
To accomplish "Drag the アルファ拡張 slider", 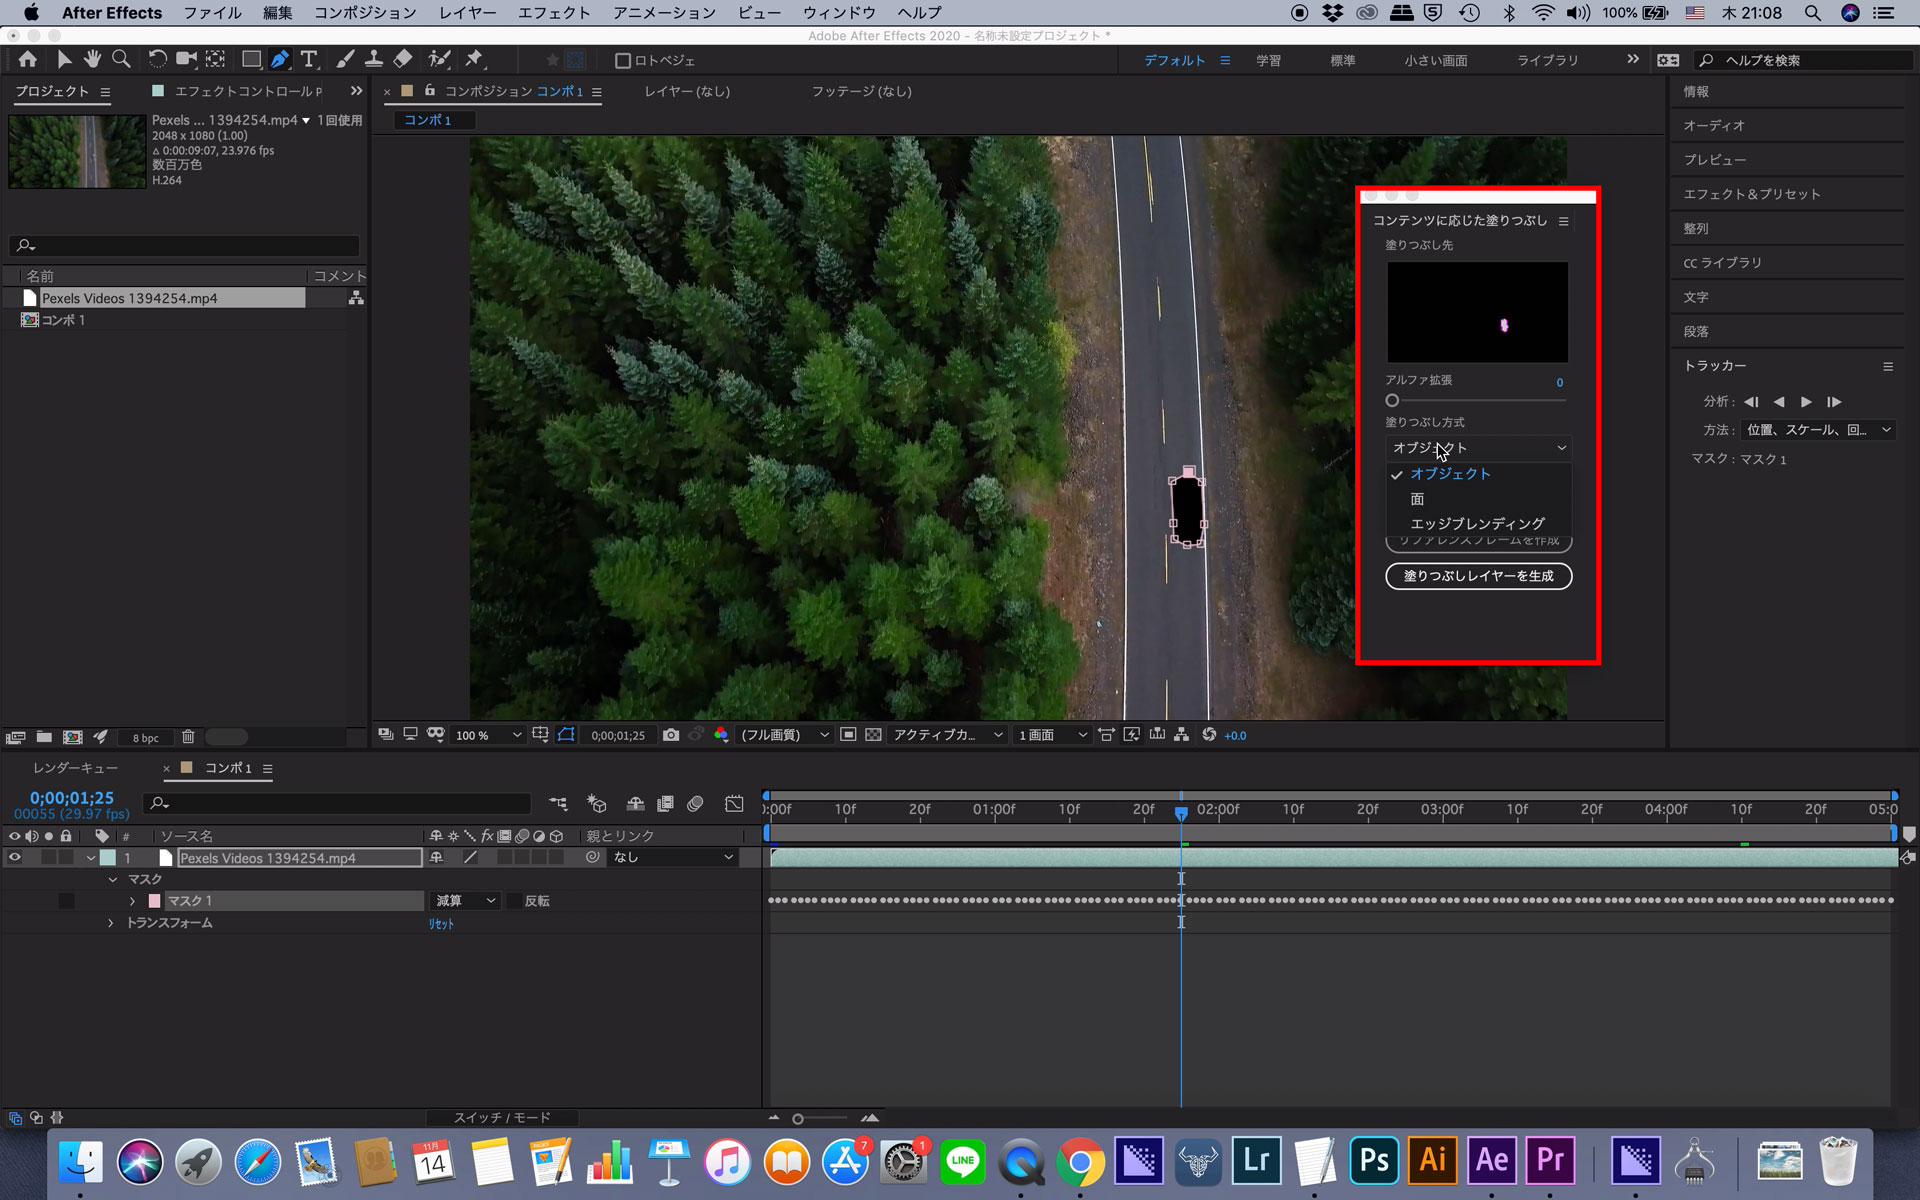I will 1392,400.
